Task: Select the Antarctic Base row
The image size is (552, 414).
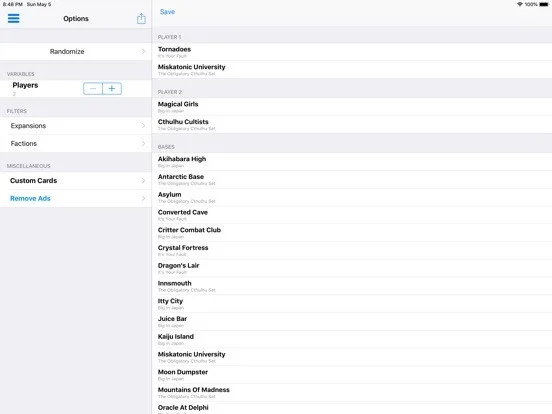Action: (x=352, y=179)
